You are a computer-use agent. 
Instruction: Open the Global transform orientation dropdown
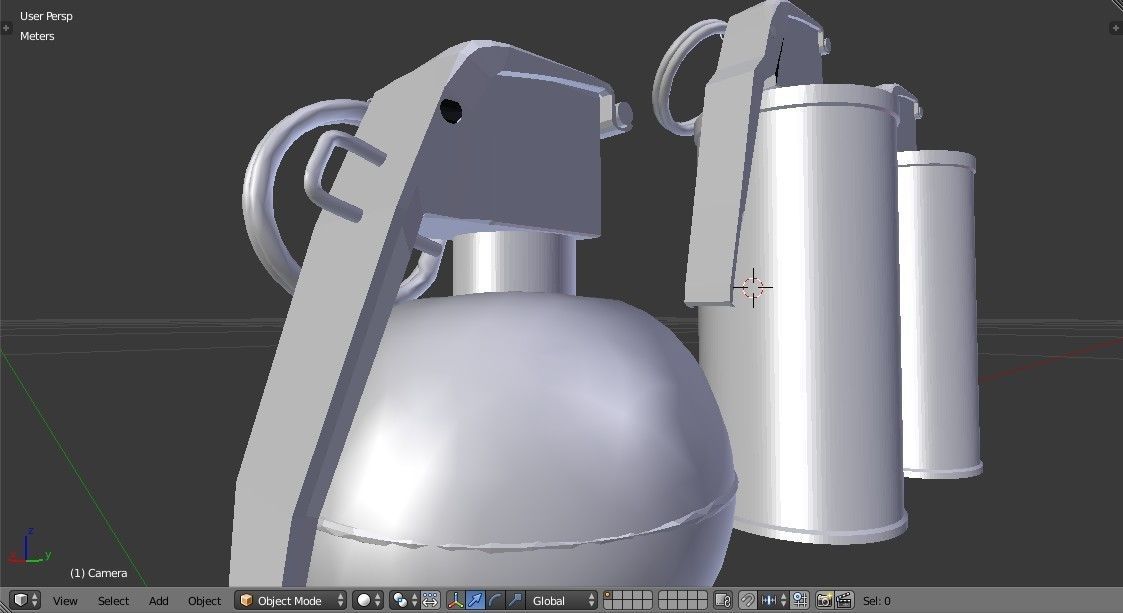(562, 600)
